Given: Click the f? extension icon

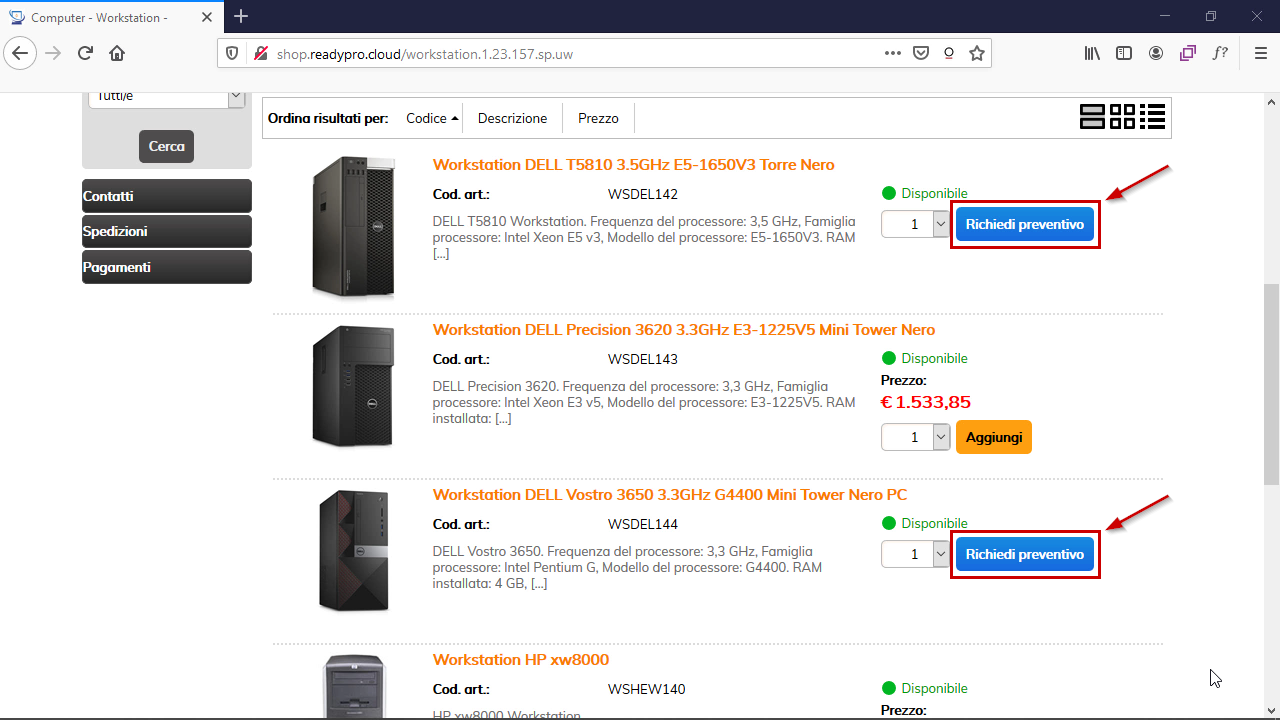Looking at the screenshot, I should pos(1220,53).
